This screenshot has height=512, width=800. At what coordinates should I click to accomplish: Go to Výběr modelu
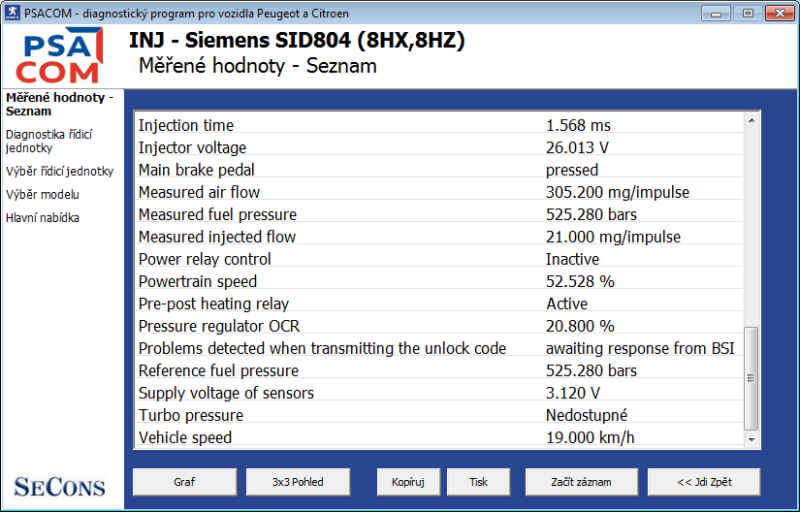(x=42, y=194)
